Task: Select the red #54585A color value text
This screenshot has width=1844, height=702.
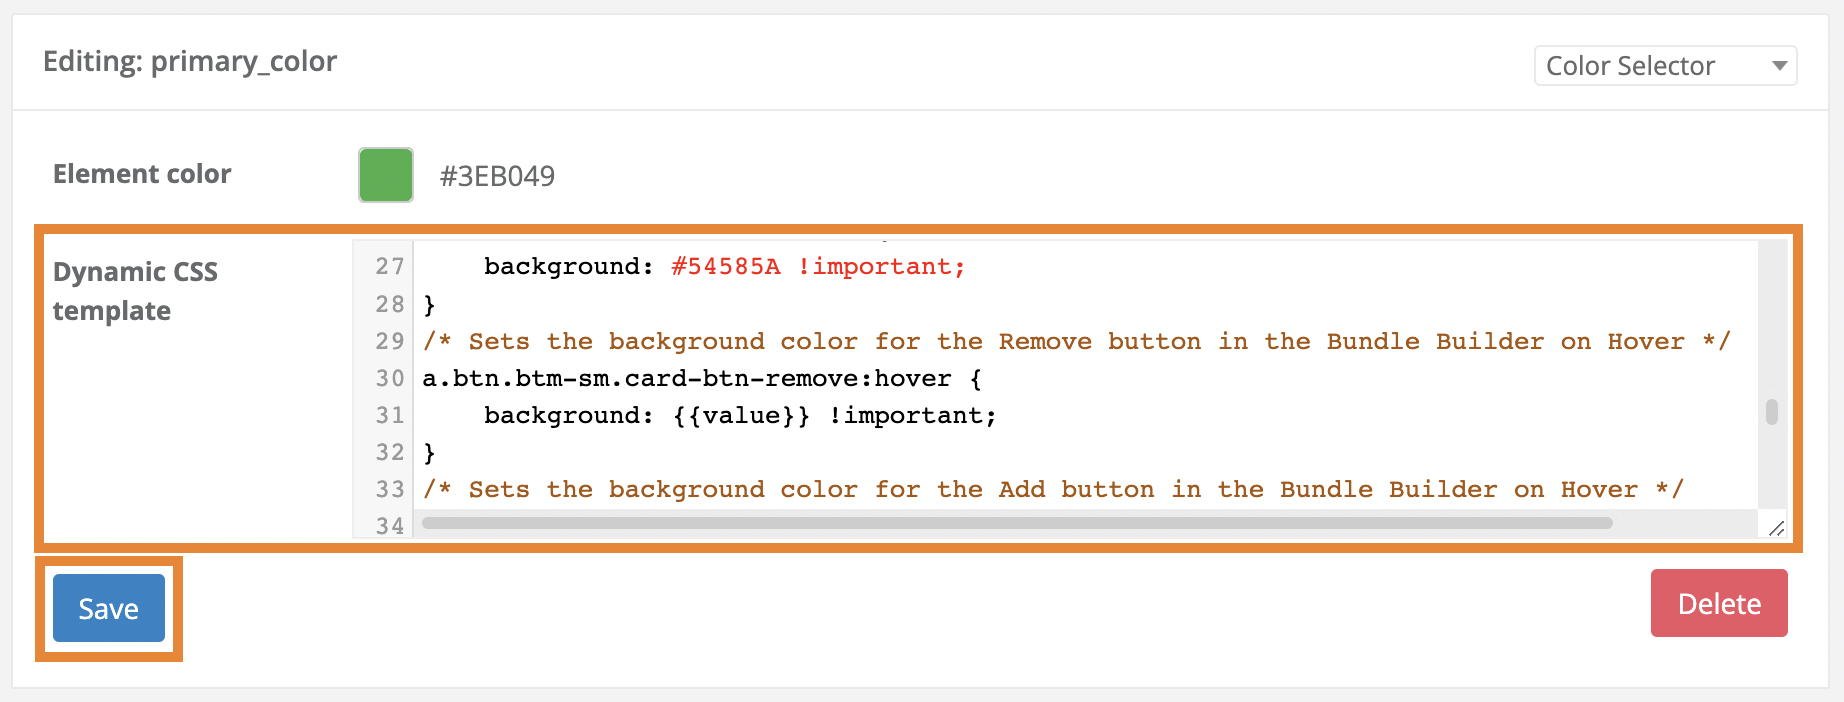Action: [727, 266]
